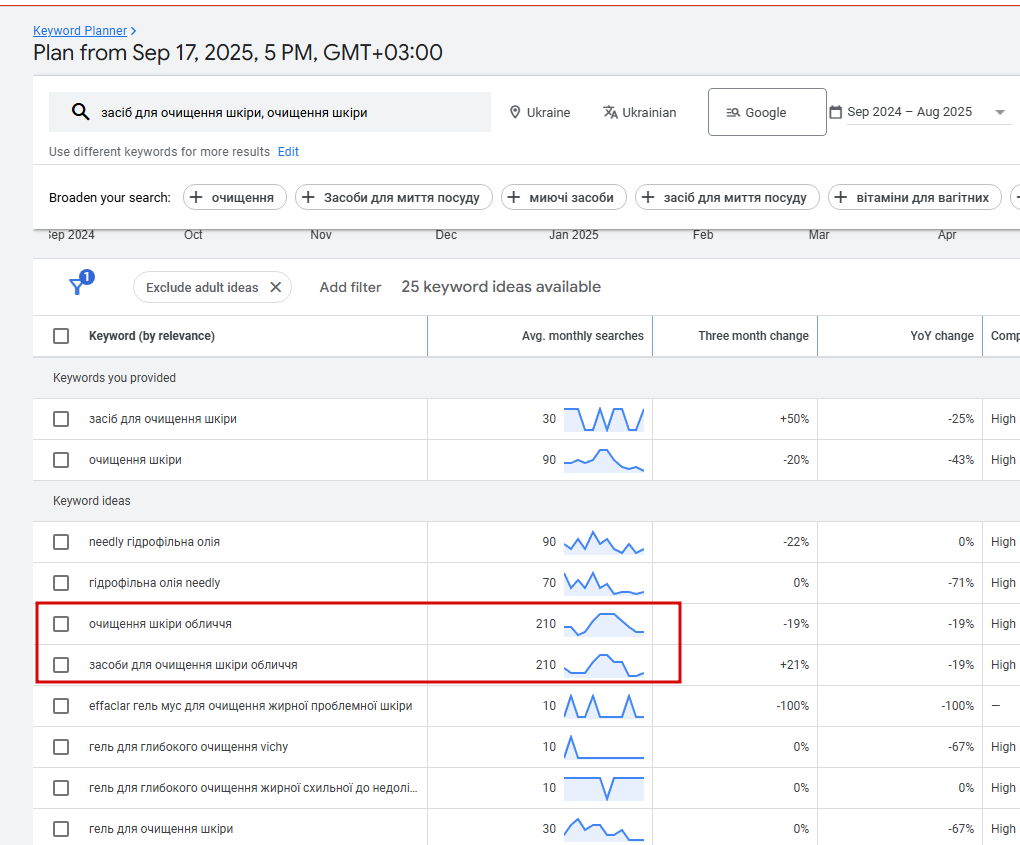This screenshot has height=845, width=1020.
Task: Click trend sparkline for засоби для очищення шкіри обличчя
Action: 604,665
